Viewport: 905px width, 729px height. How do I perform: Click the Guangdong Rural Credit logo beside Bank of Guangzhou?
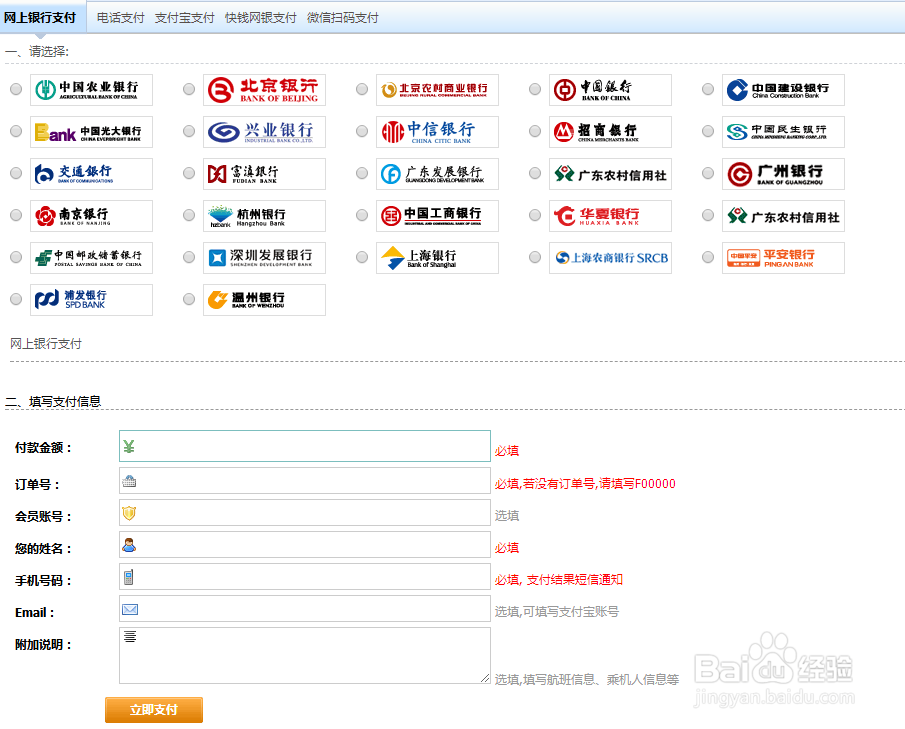611,174
